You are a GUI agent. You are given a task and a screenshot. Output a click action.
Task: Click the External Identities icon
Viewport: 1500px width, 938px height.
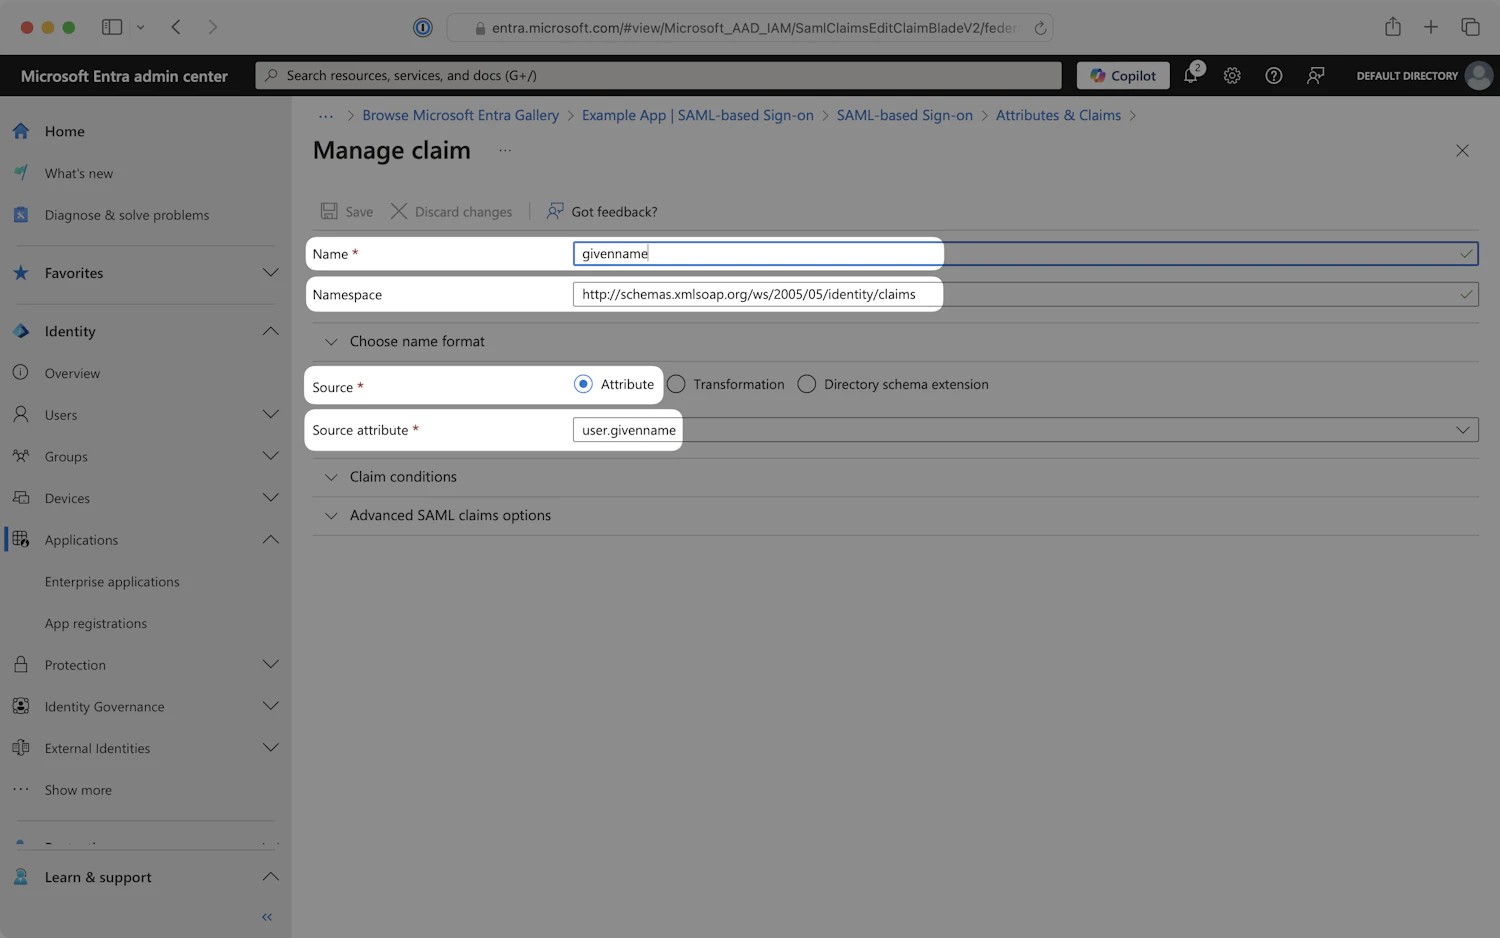point(21,748)
